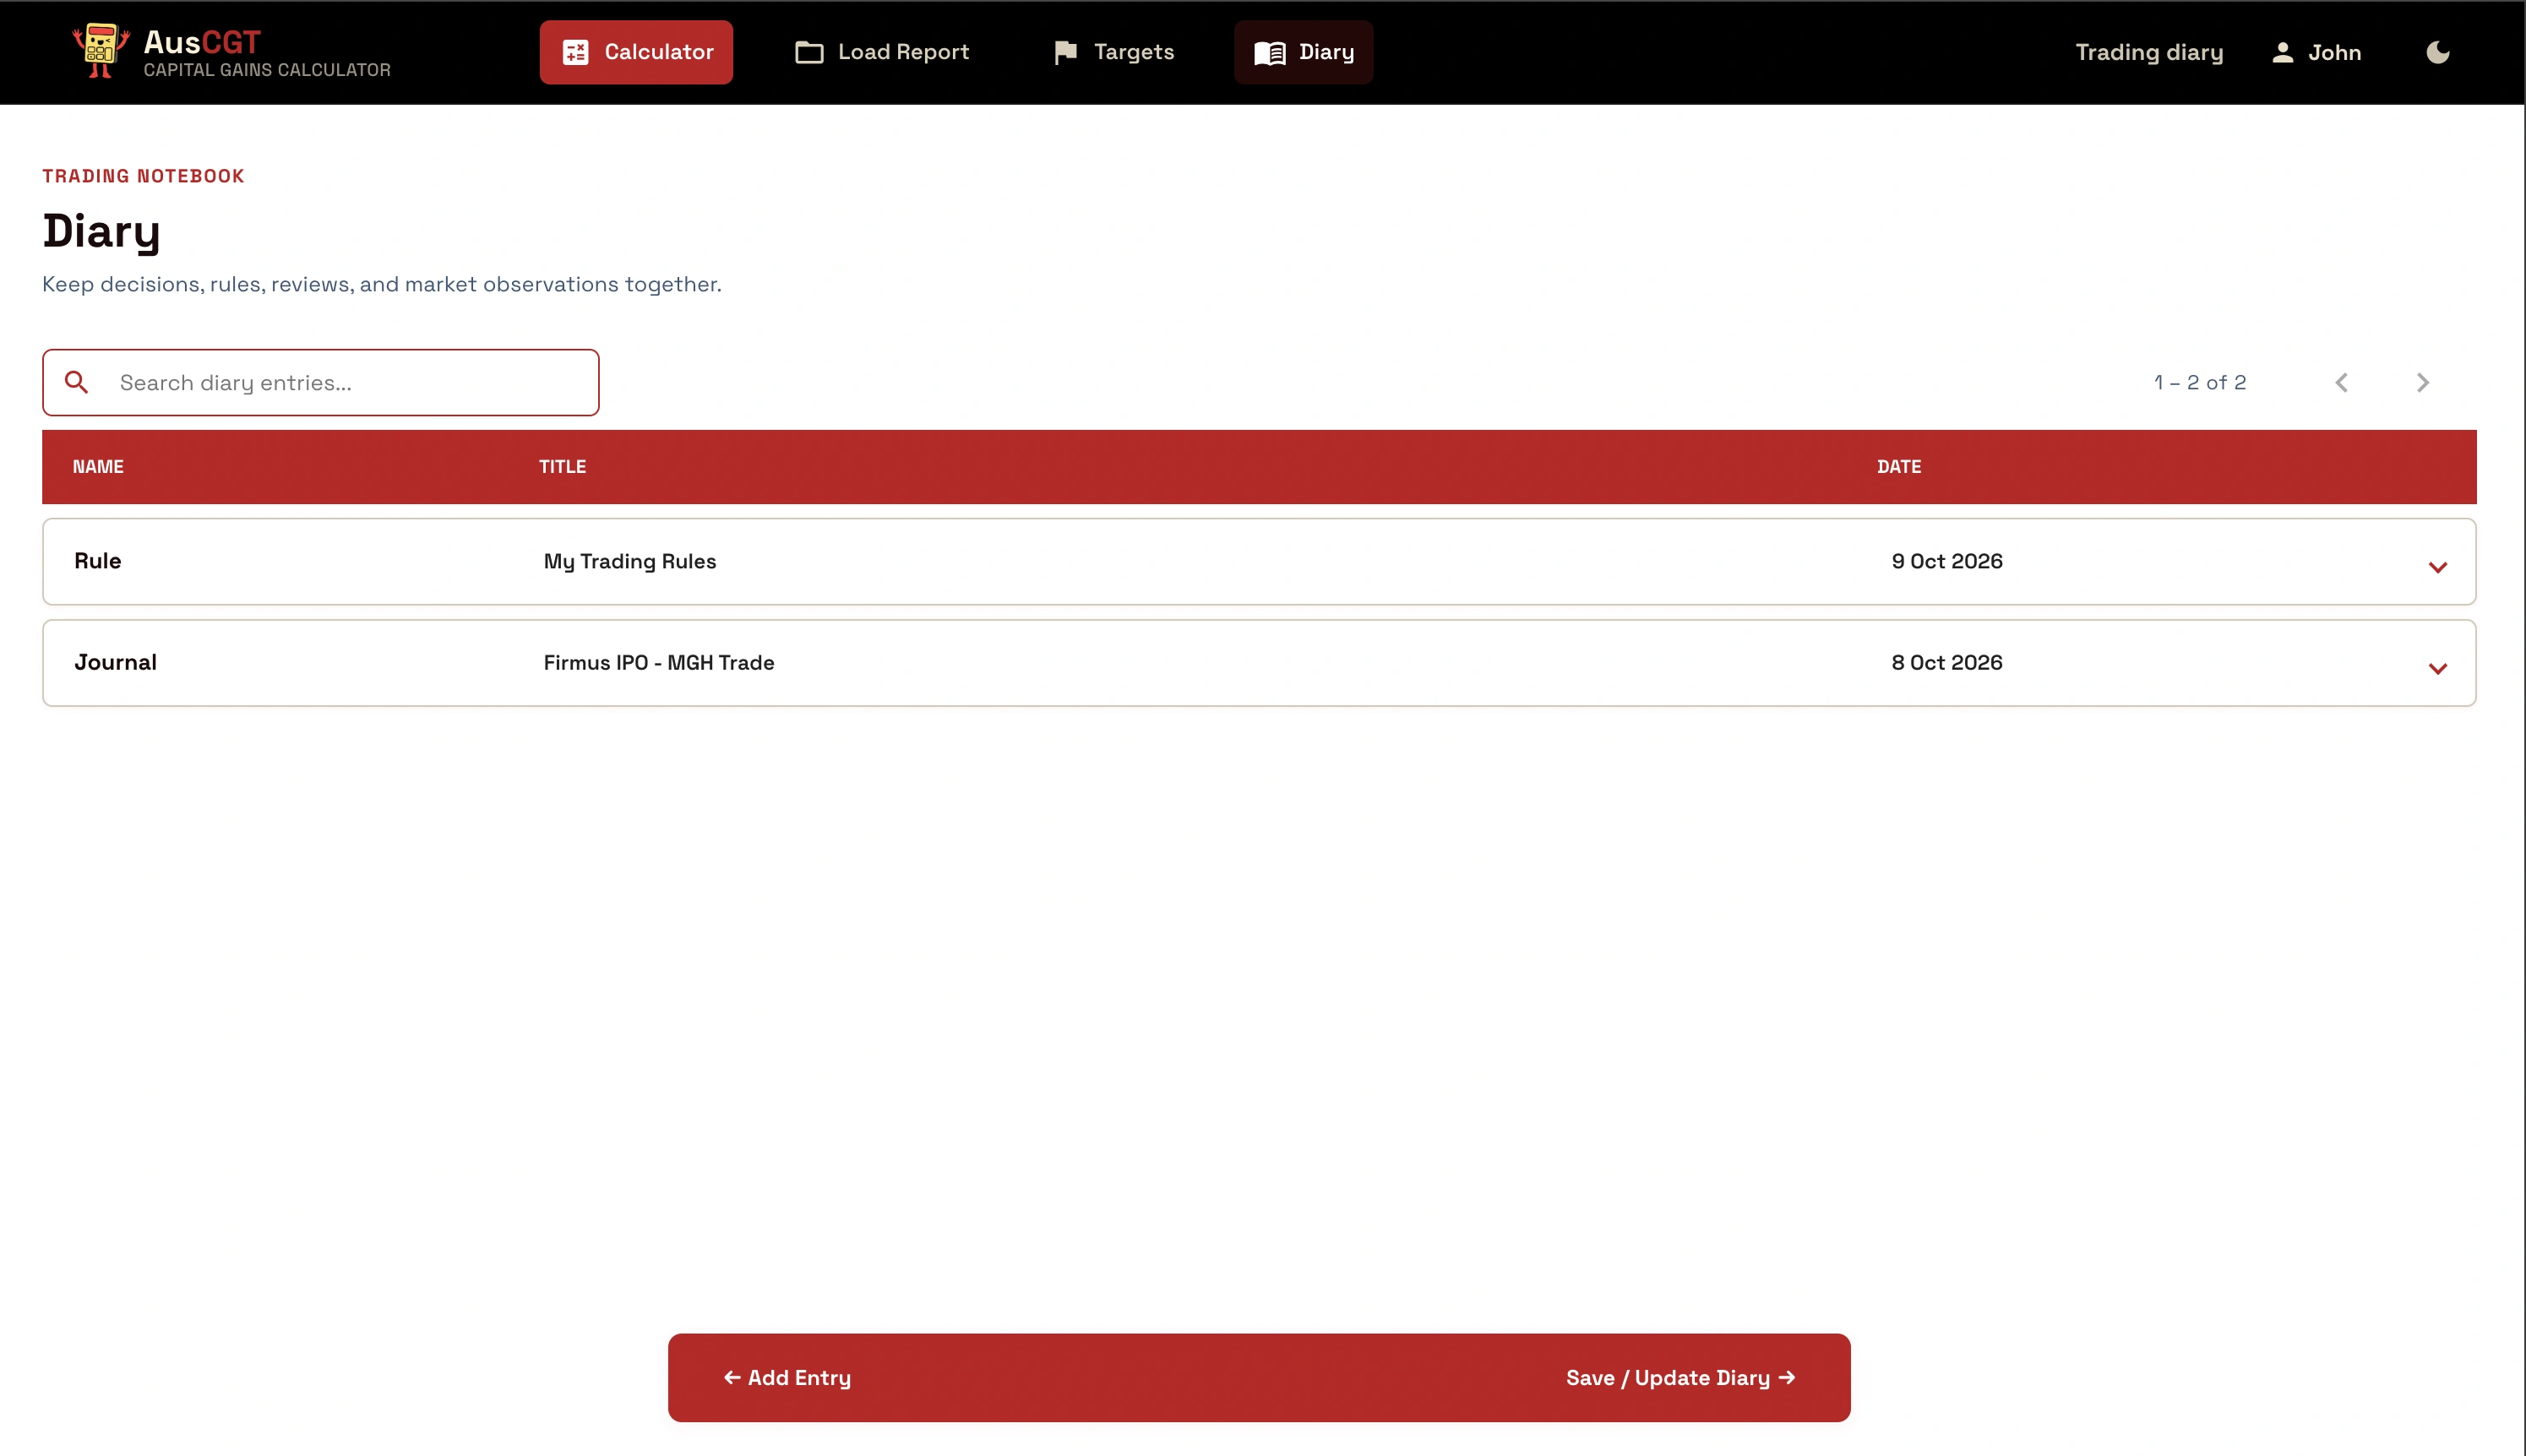Select the Journal name cell
Image resolution: width=2526 pixels, height=1456 pixels.
(115, 662)
